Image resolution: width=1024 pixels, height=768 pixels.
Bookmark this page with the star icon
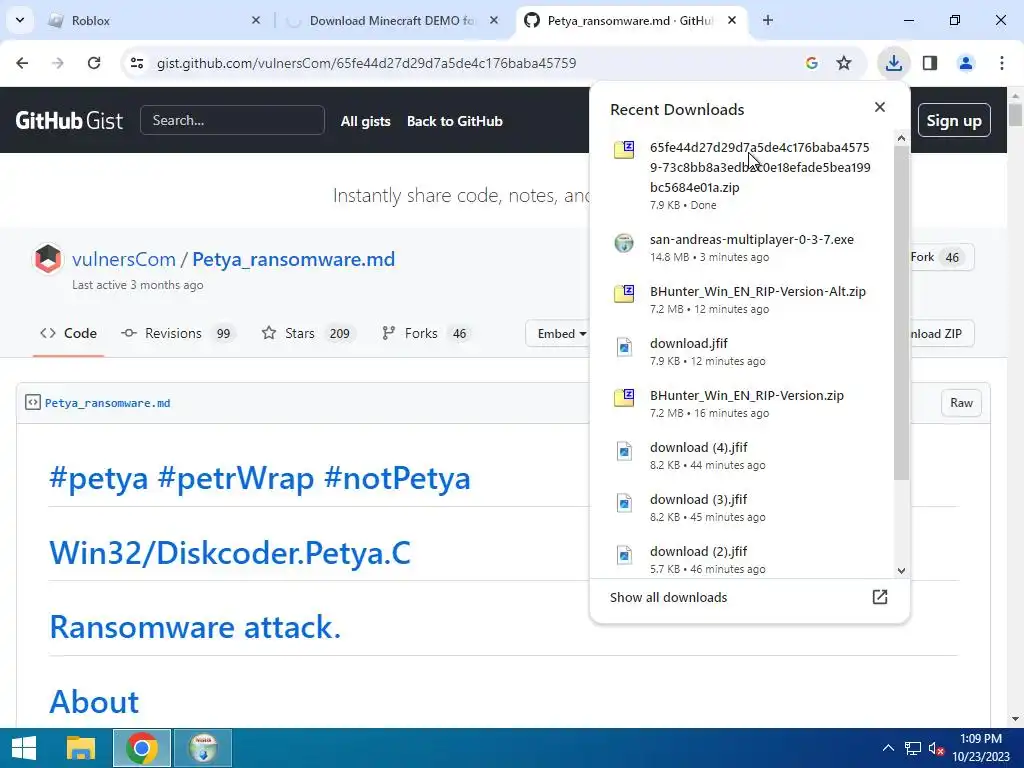[844, 63]
